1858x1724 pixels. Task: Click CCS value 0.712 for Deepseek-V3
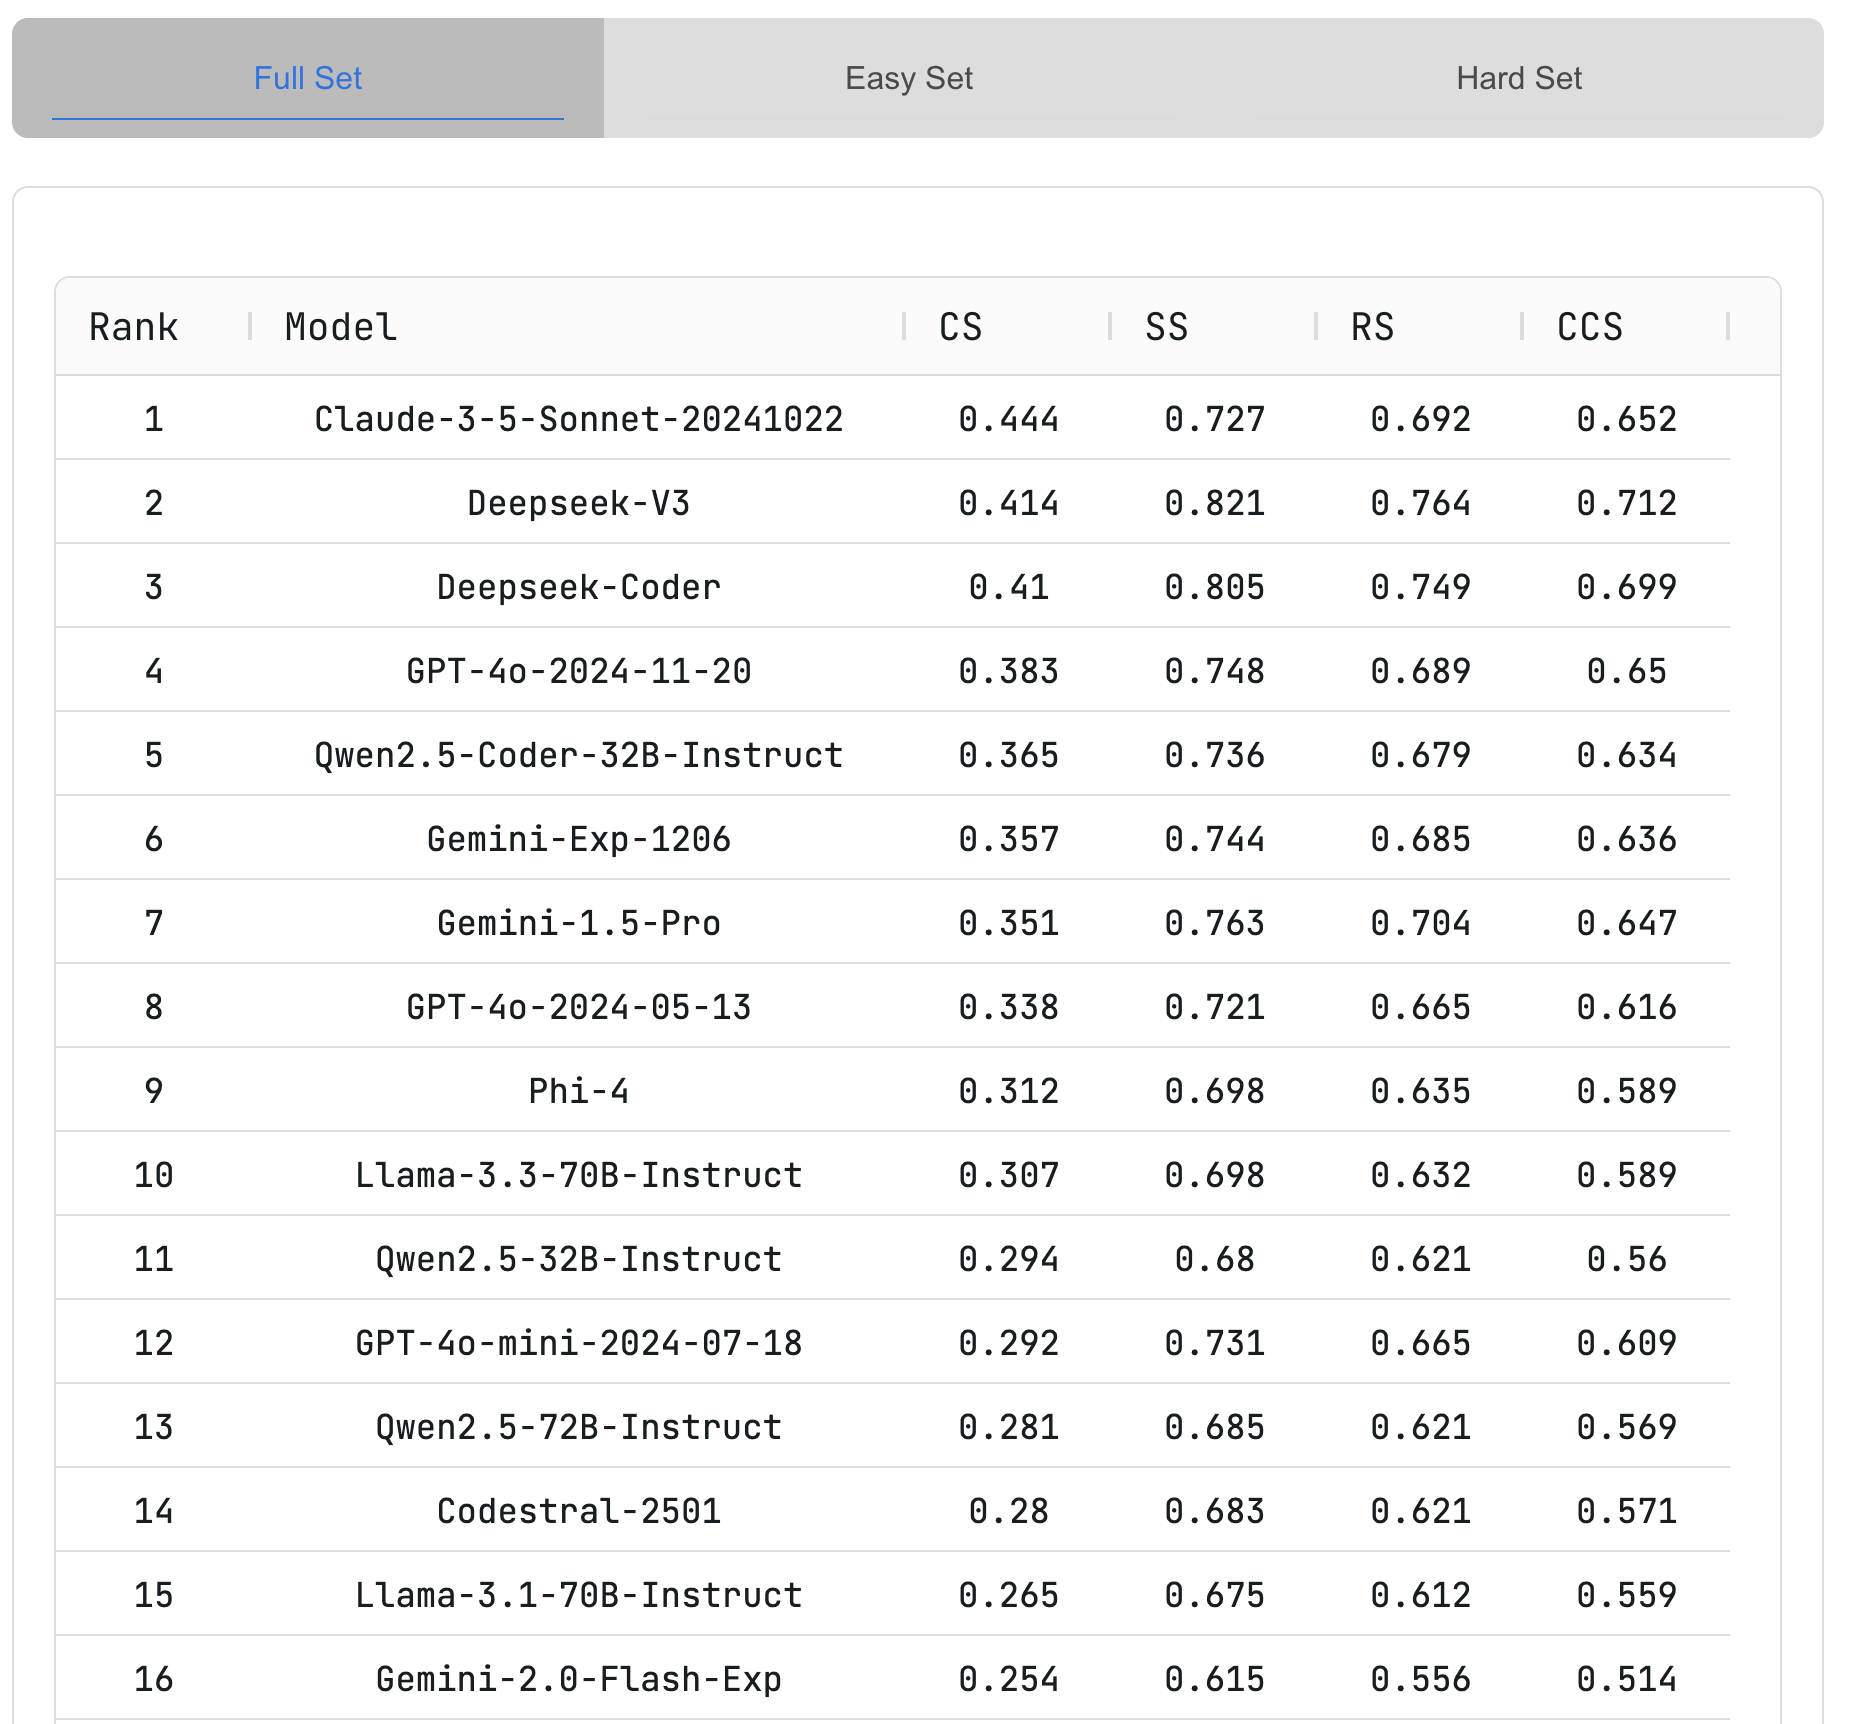click(1627, 503)
